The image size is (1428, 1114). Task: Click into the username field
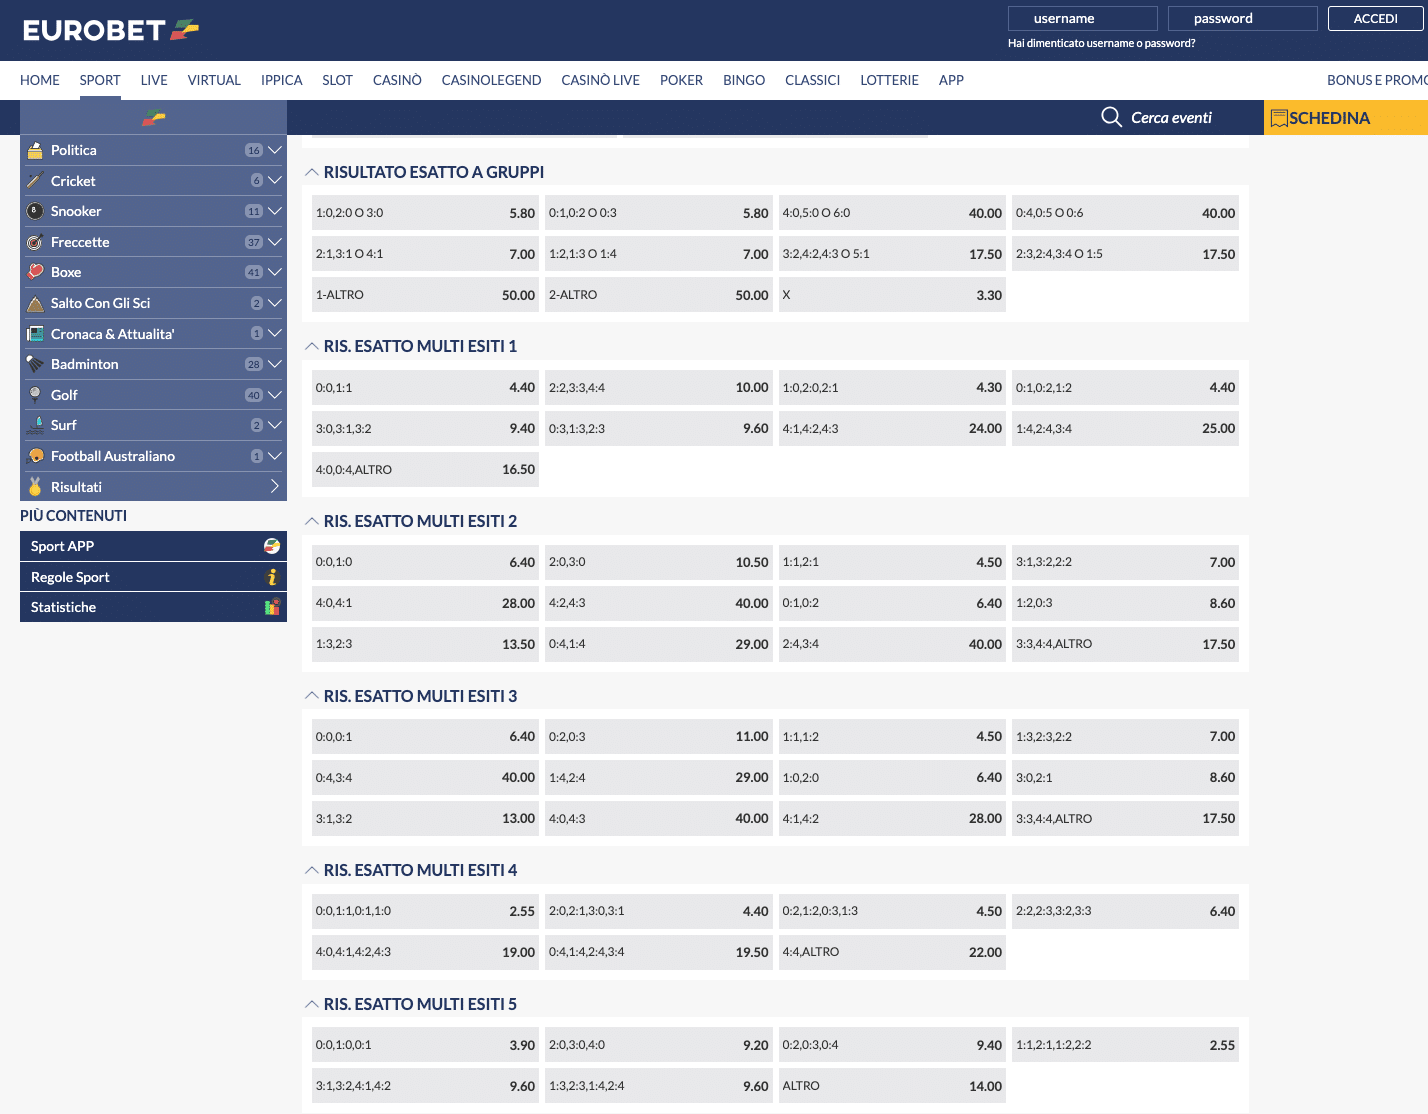pyautogui.click(x=1082, y=18)
